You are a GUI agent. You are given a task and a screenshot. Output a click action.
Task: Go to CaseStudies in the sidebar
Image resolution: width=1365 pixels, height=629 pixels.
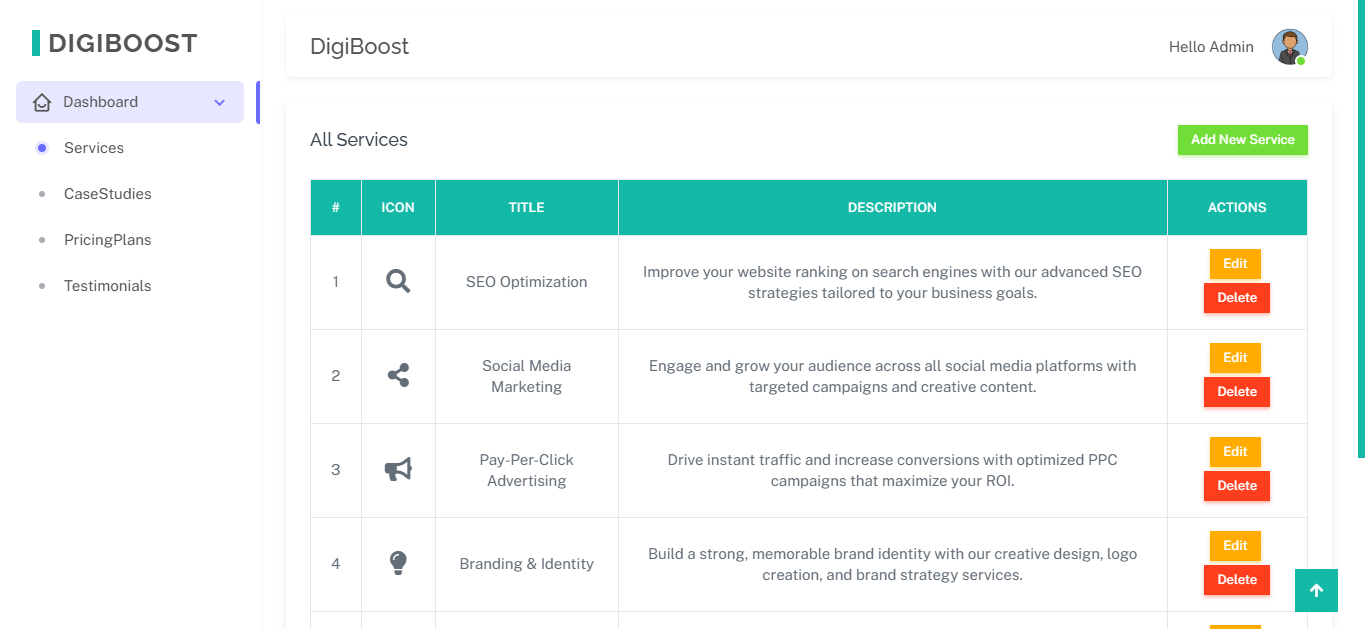[107, 194]
